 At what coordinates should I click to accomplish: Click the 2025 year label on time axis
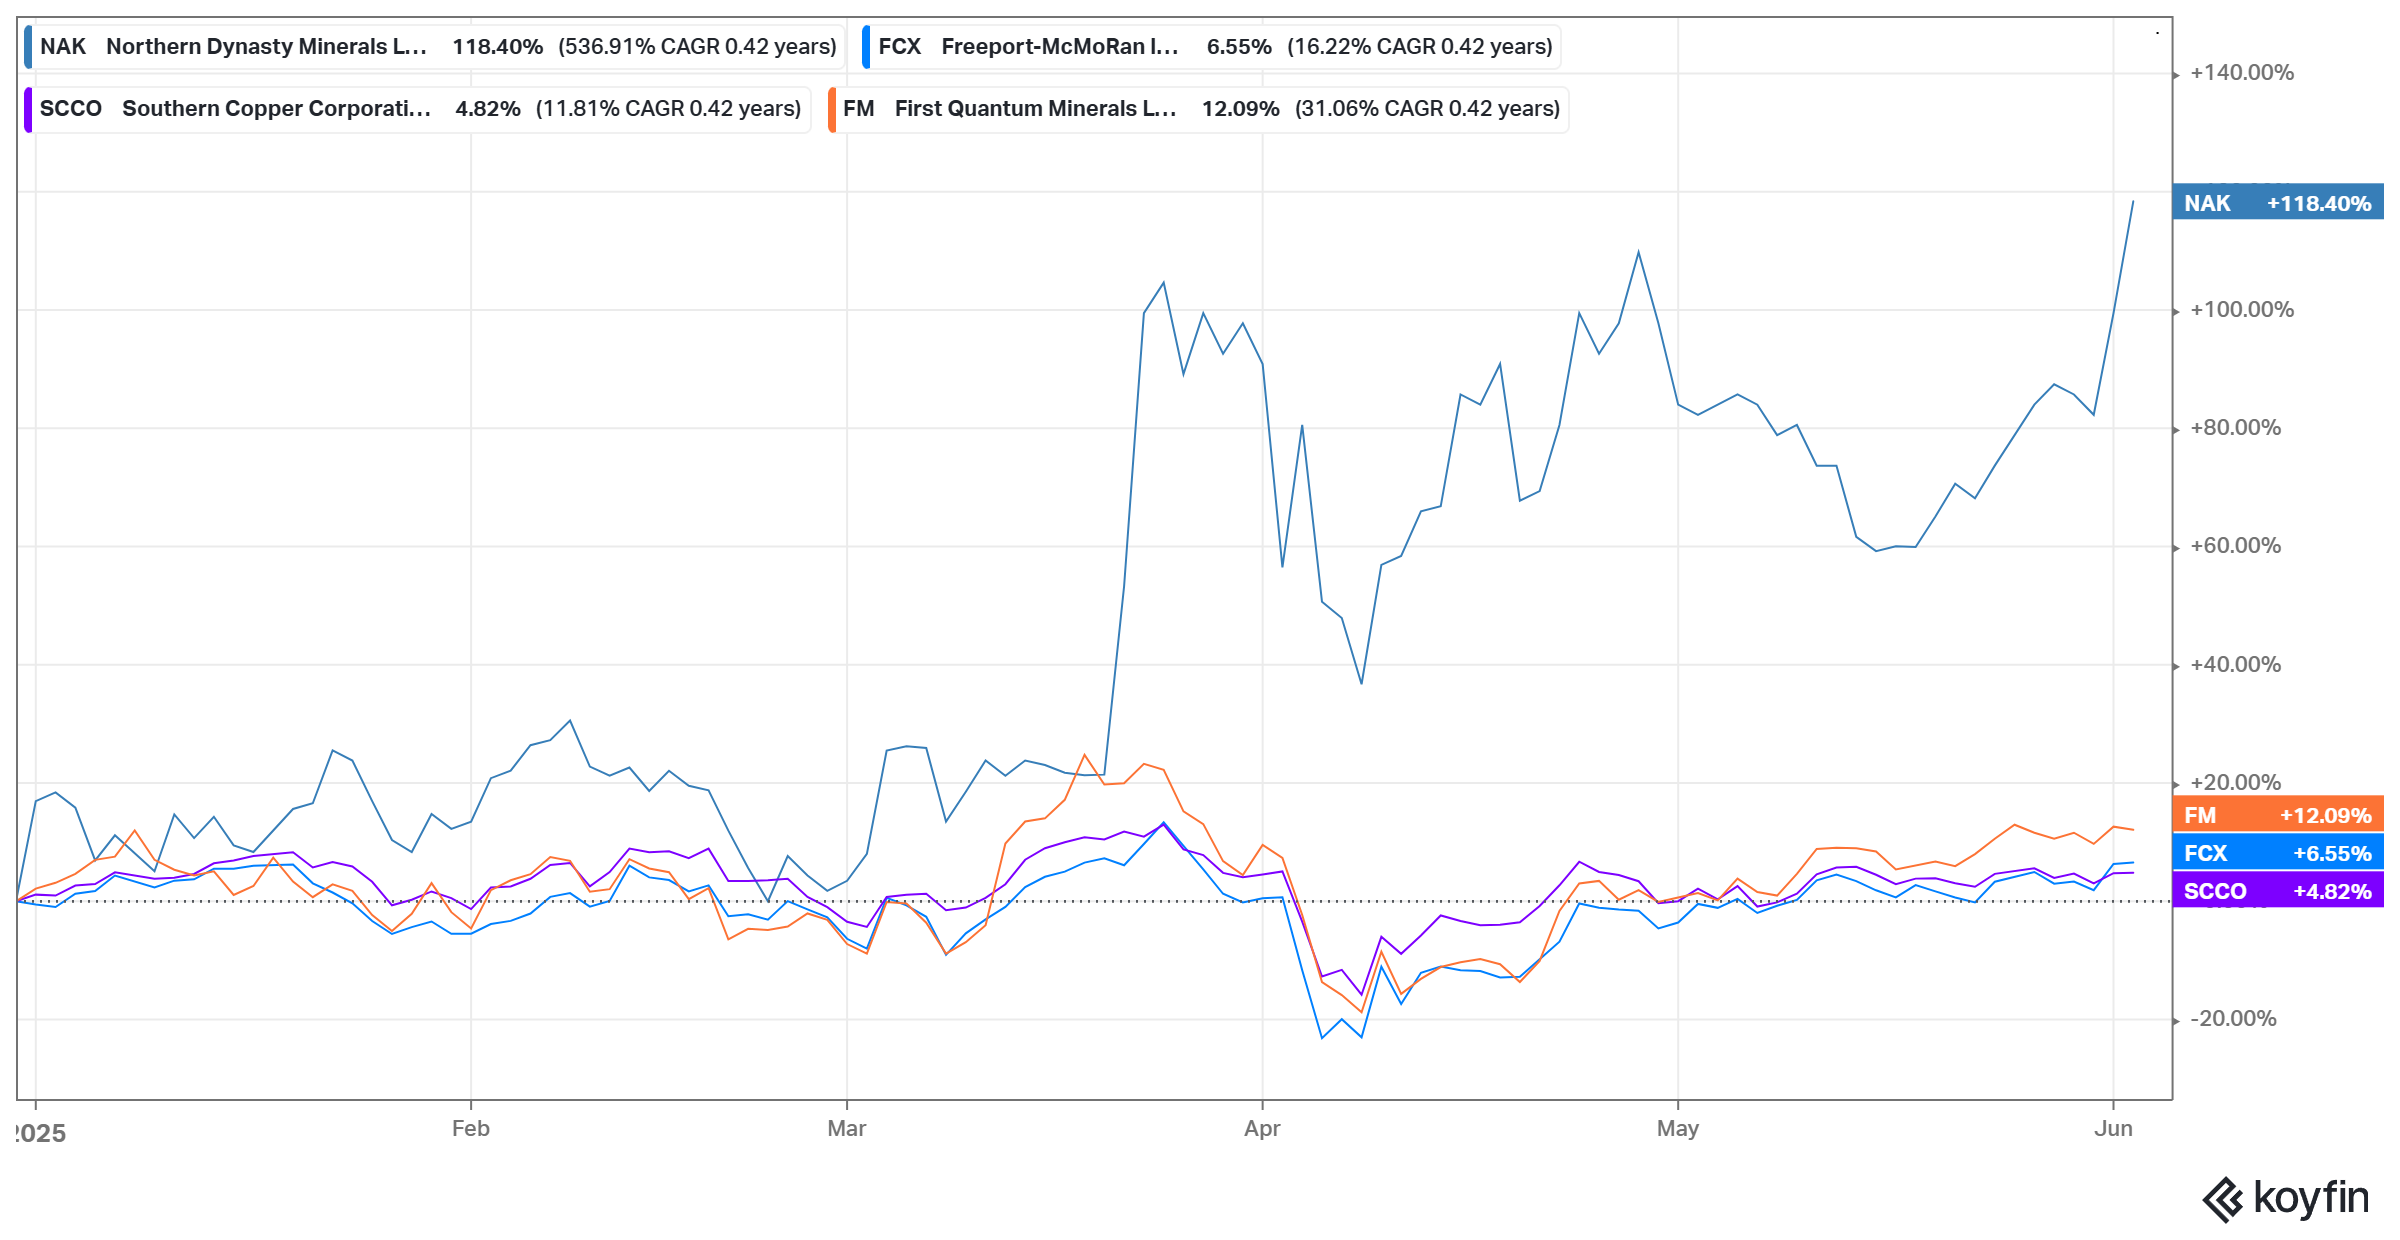(x=42, y=1134)
